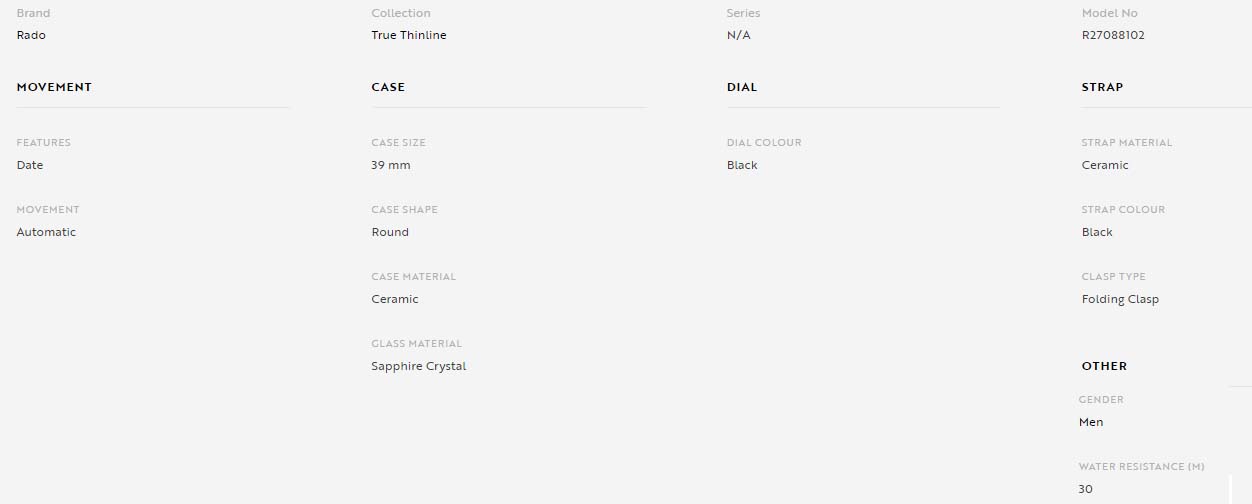The height and width of the screenshot is (504, 1252).
Task: Click the Rado brand value
Action: (x=31, y=35)
